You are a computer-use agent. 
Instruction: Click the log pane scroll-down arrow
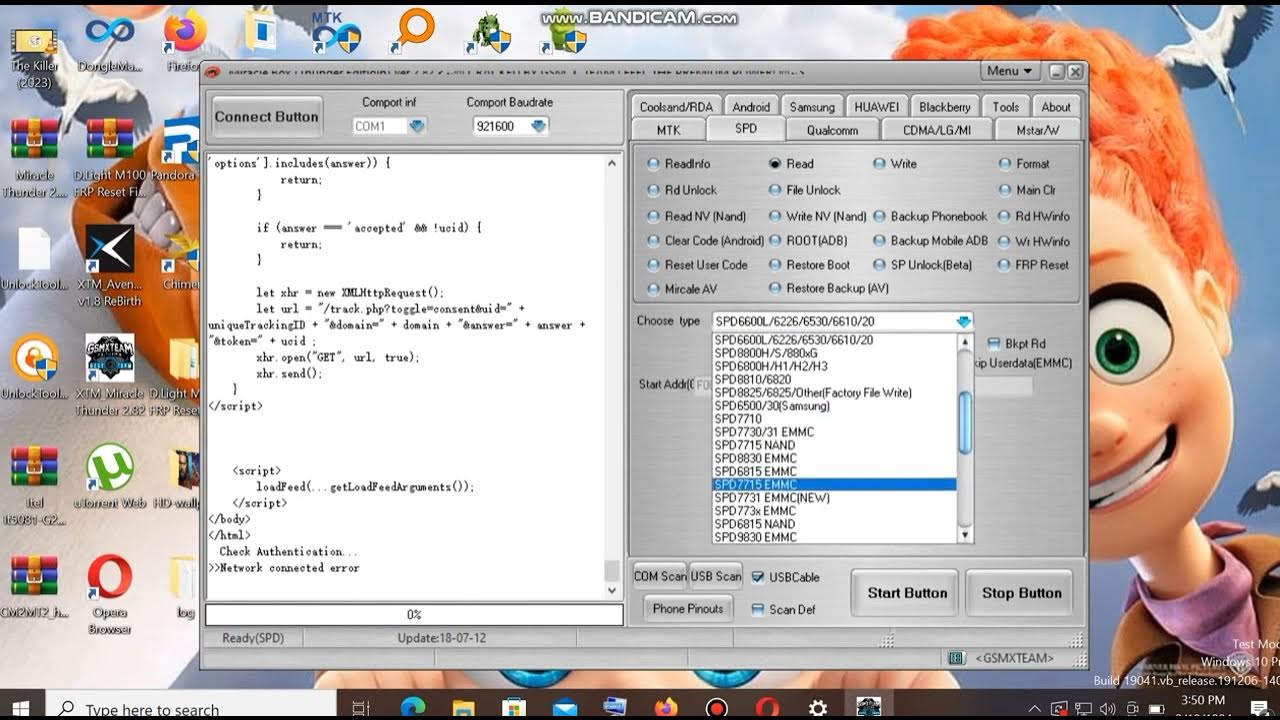coord(612,591)
